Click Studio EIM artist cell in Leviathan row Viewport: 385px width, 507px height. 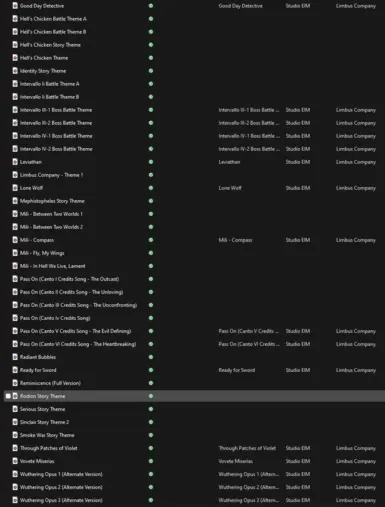point(298,162)
